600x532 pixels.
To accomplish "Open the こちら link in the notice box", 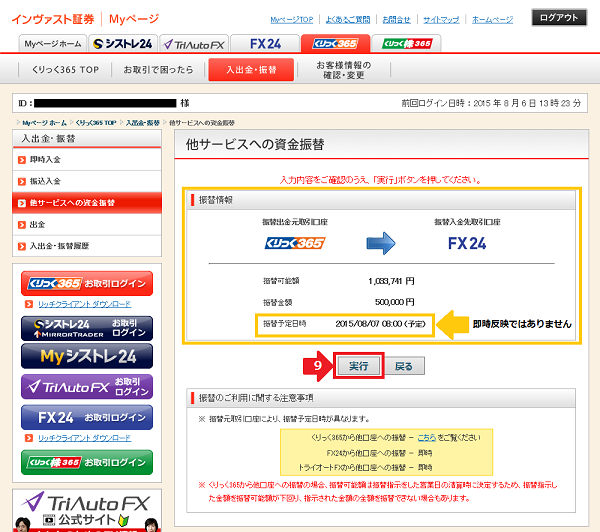I will [427, 437].
